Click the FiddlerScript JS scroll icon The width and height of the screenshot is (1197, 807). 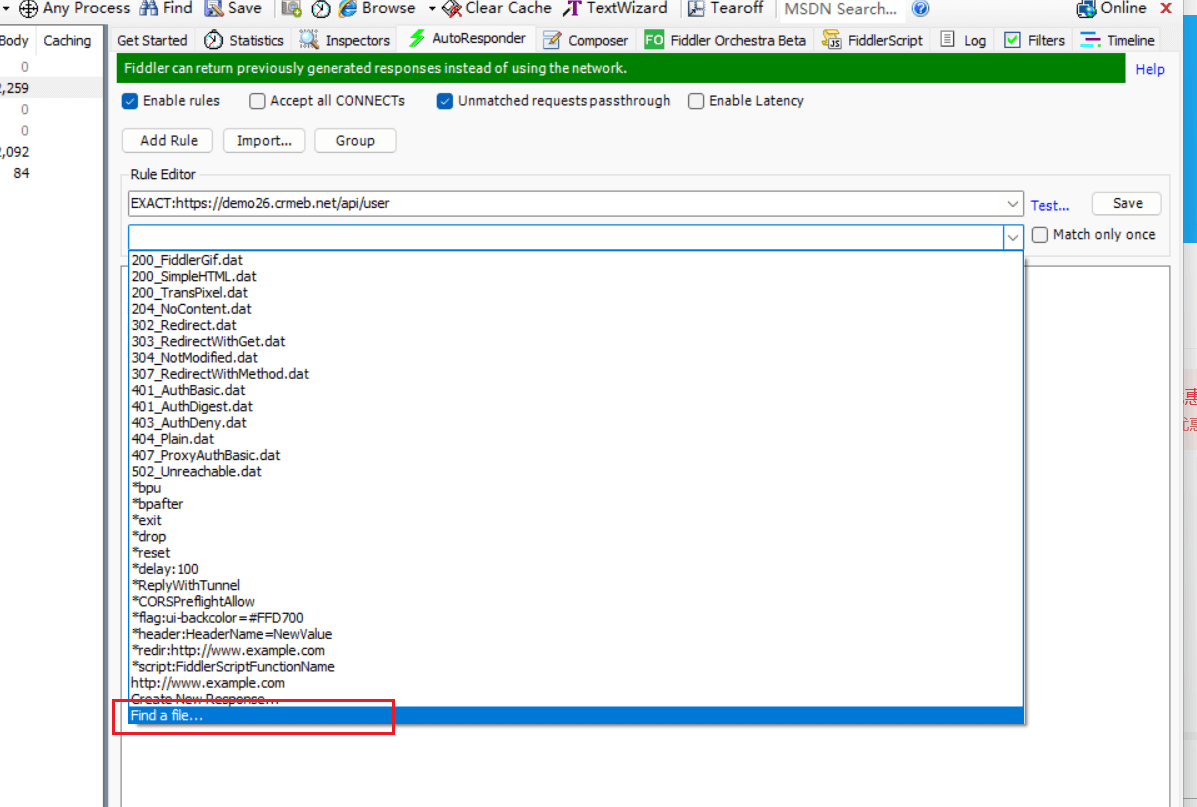click(x=831, y=40)
